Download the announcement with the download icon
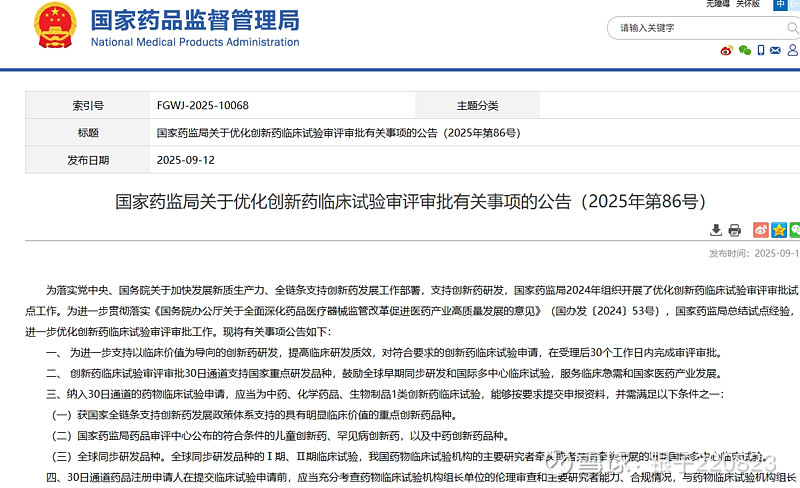800x488 pixels. click(716, 230)
